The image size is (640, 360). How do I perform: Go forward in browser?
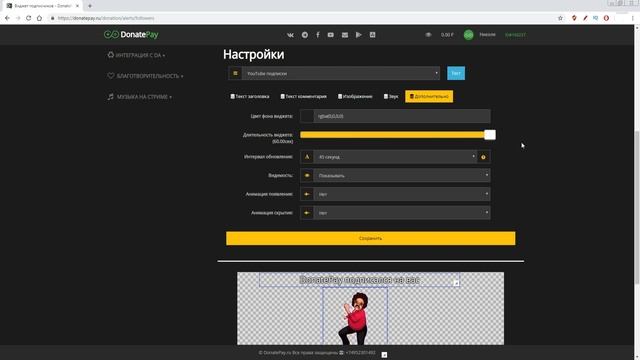(18, 18)
